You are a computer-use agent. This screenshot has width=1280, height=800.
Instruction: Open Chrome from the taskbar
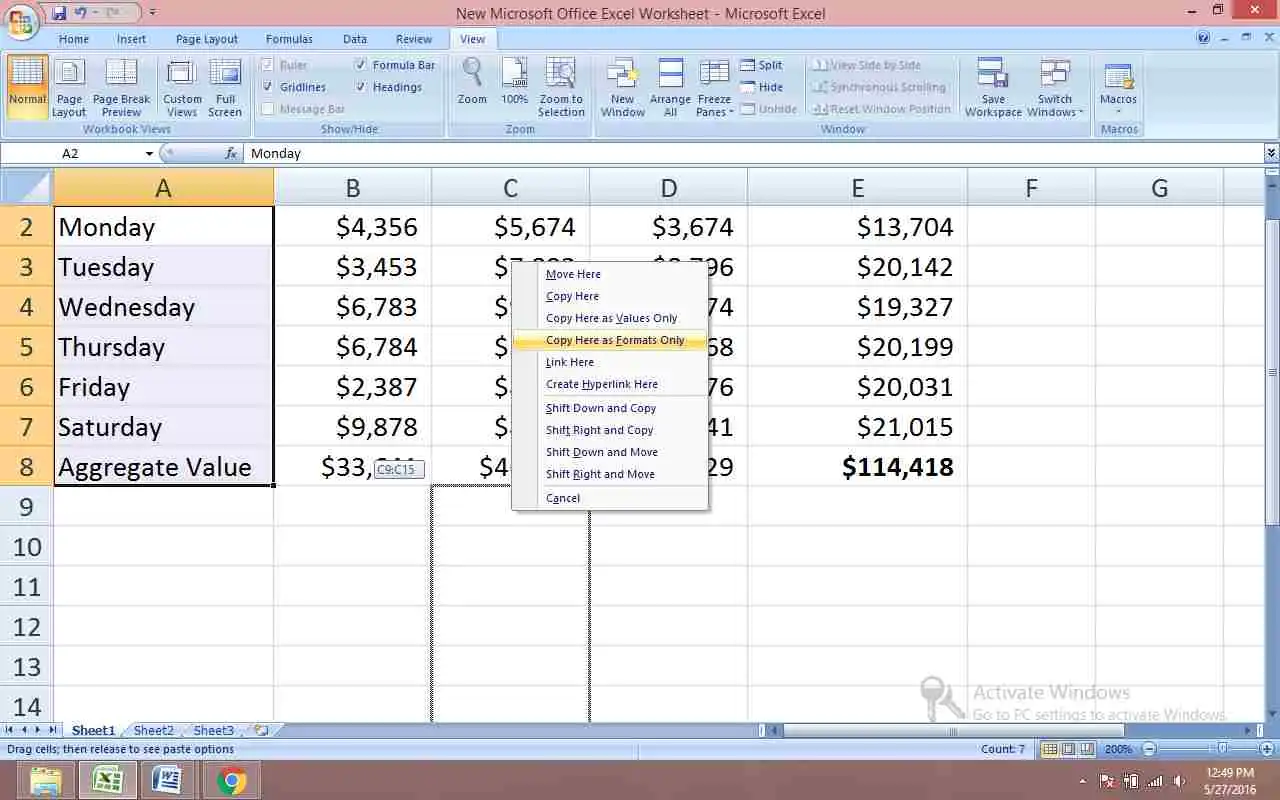[x=231, y=780]
